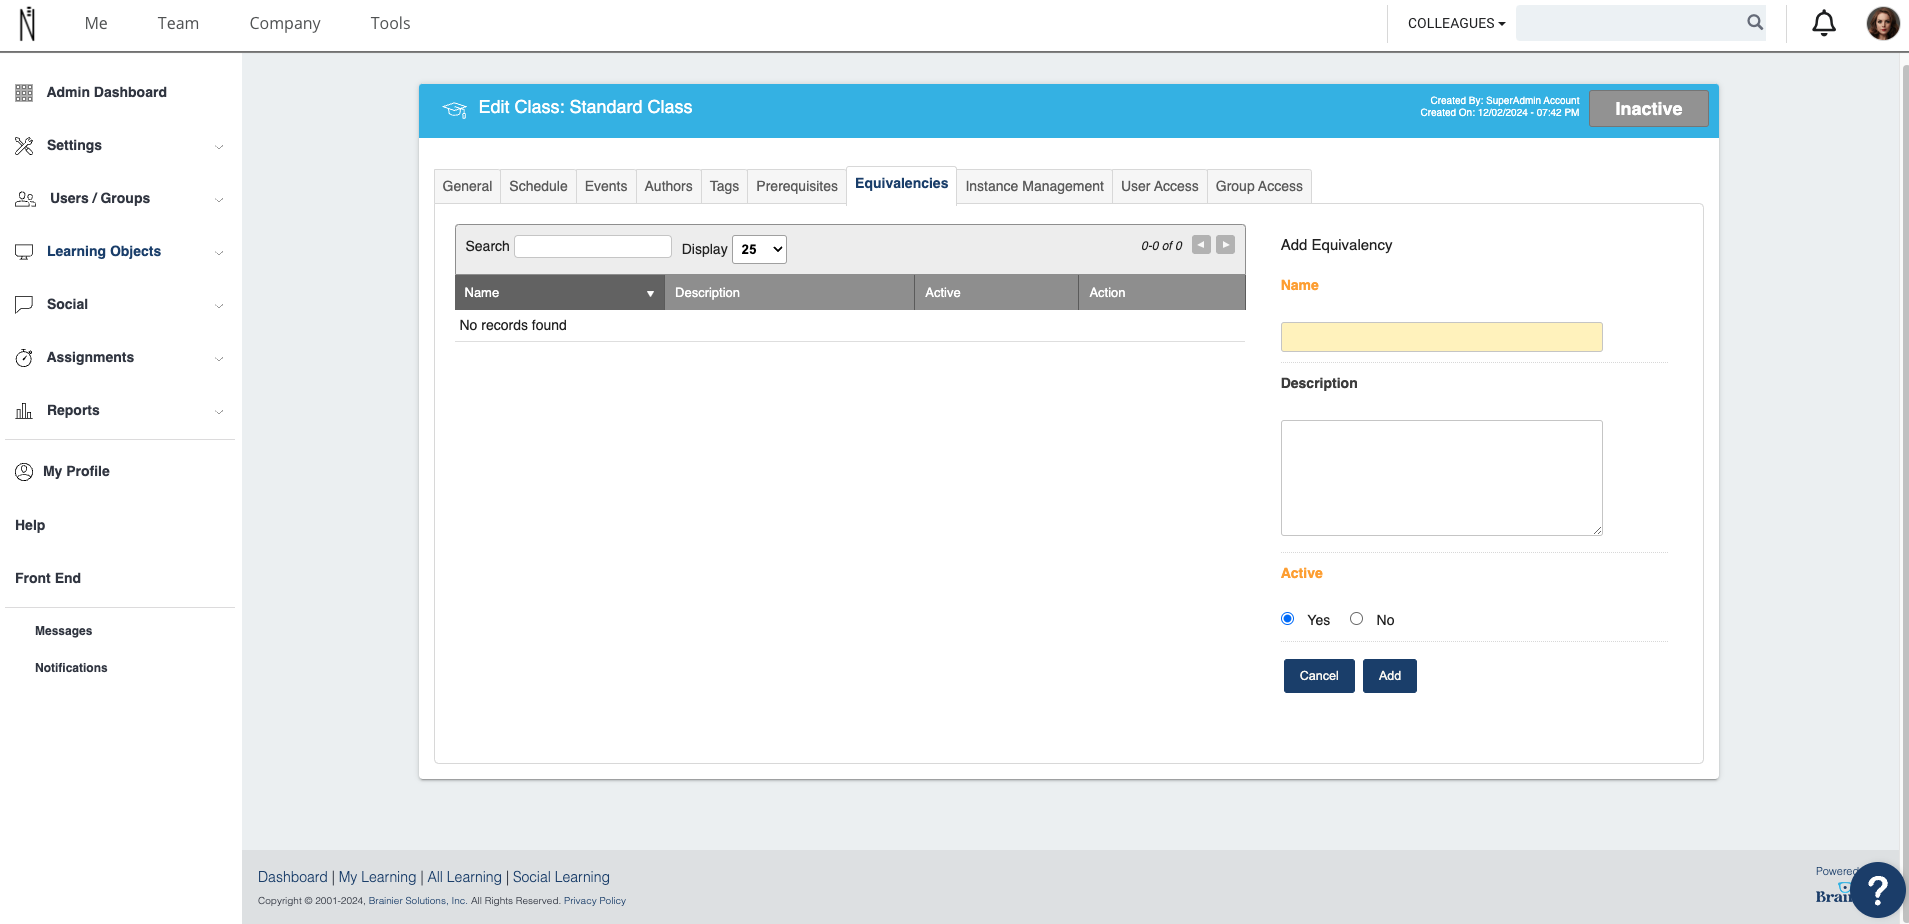Switch to the General tab
1909x924 pixels.
(x=467, y=187)
